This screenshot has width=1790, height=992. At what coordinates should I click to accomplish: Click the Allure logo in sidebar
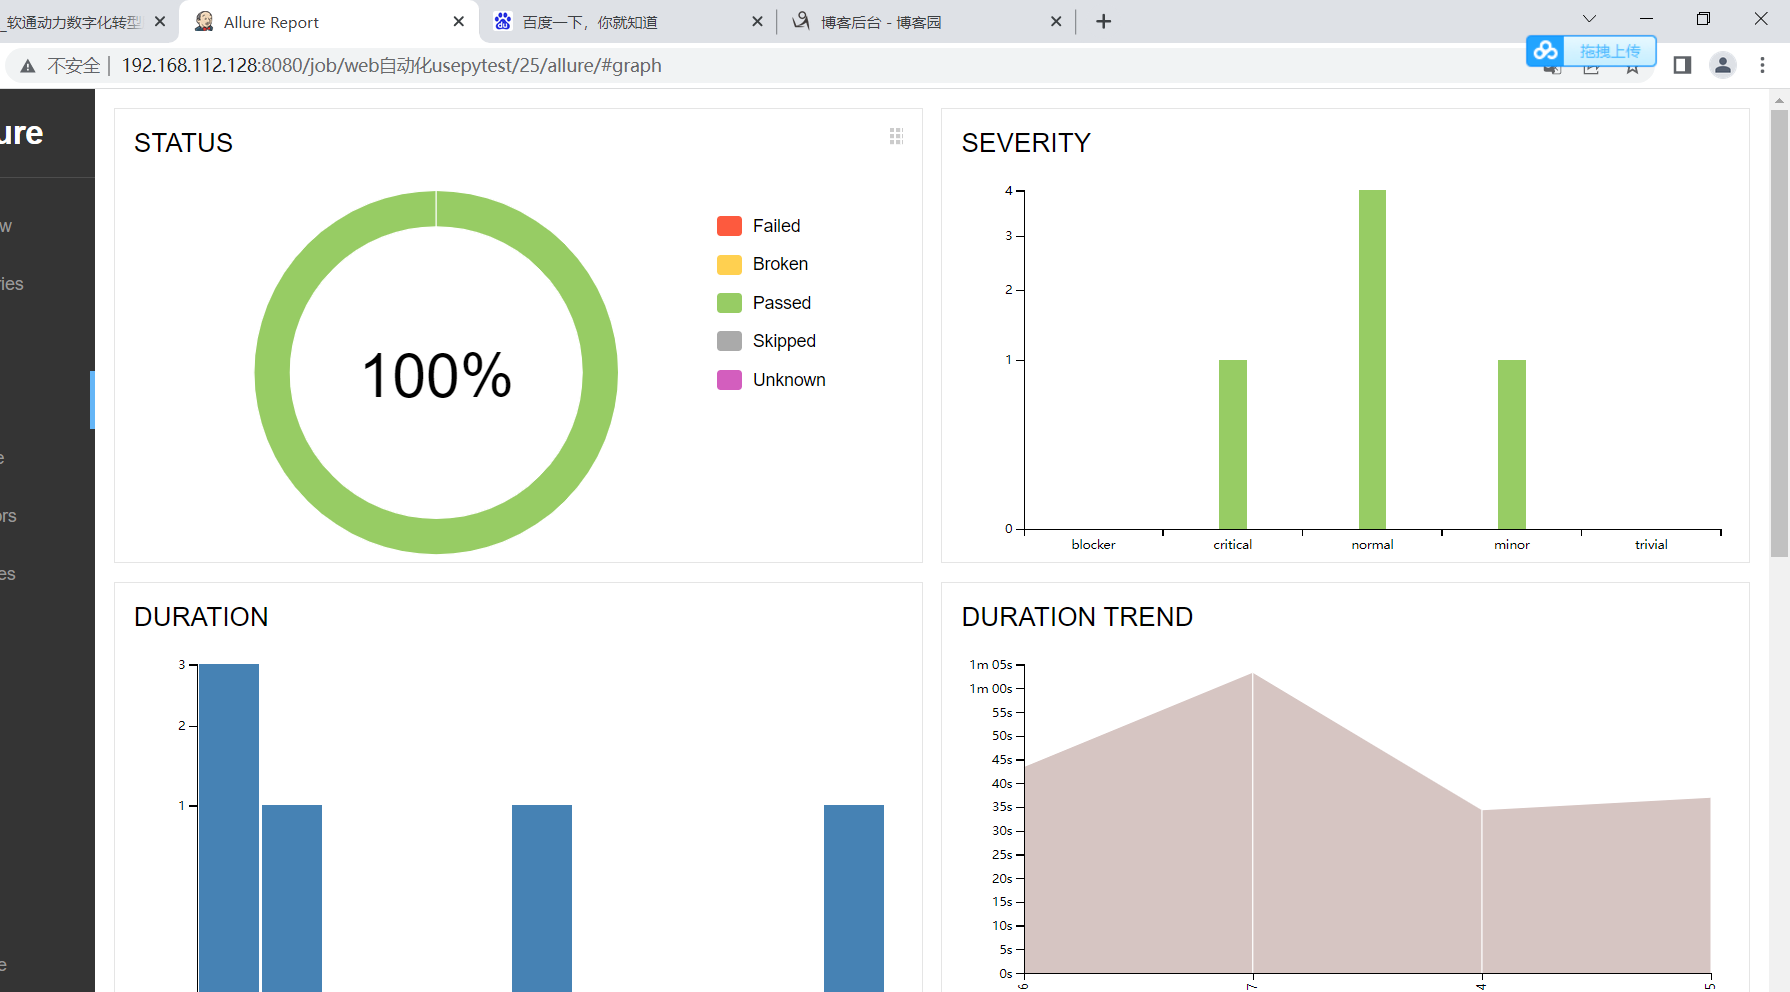[22, 133]
